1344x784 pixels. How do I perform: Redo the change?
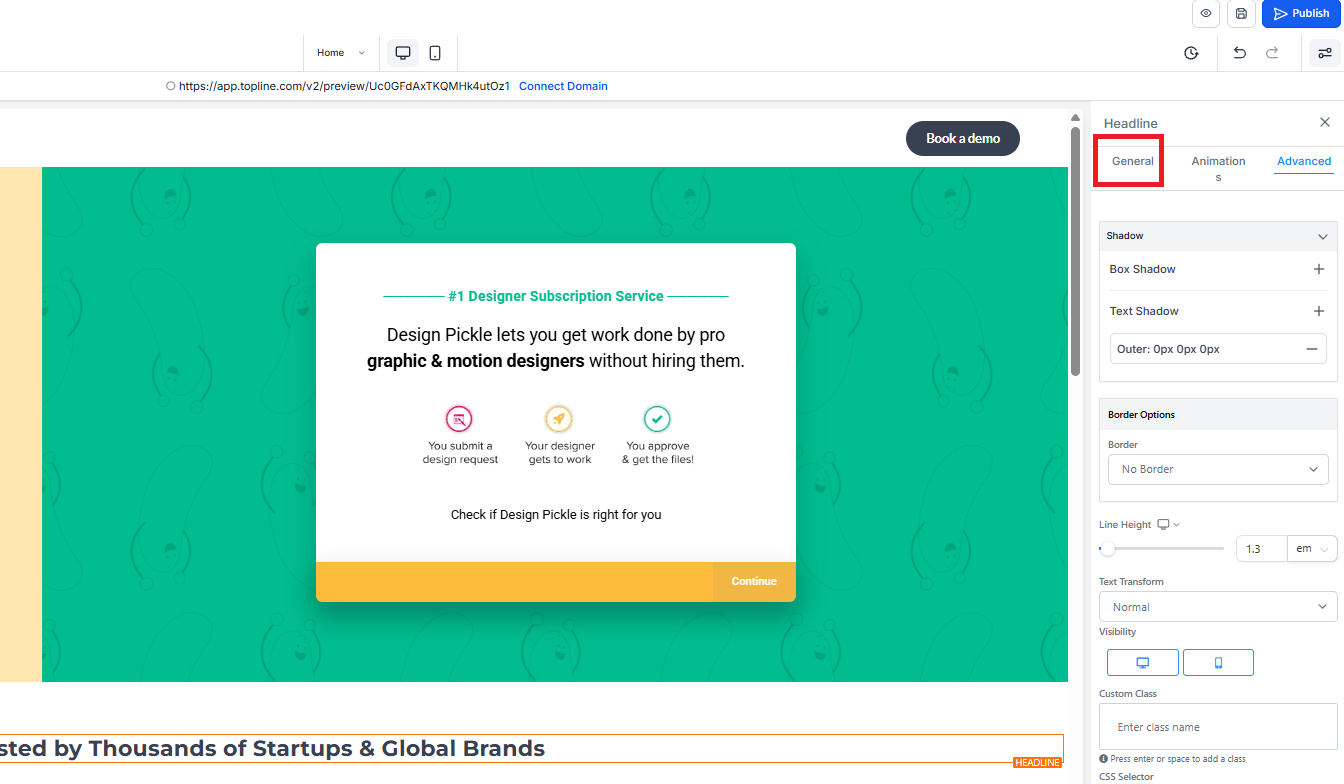[1272, 53]
